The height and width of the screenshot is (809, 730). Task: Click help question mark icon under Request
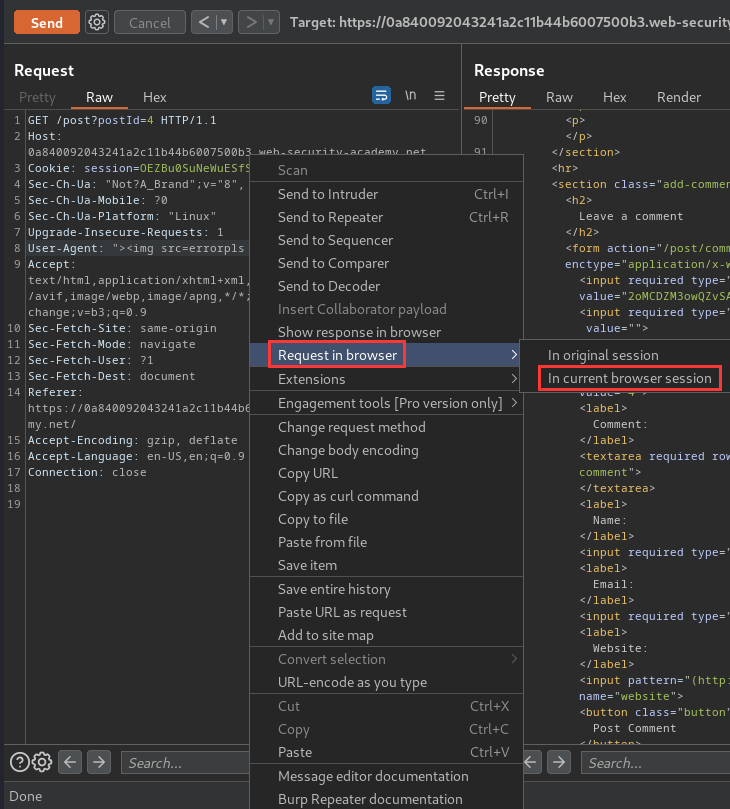click(20, 762)
